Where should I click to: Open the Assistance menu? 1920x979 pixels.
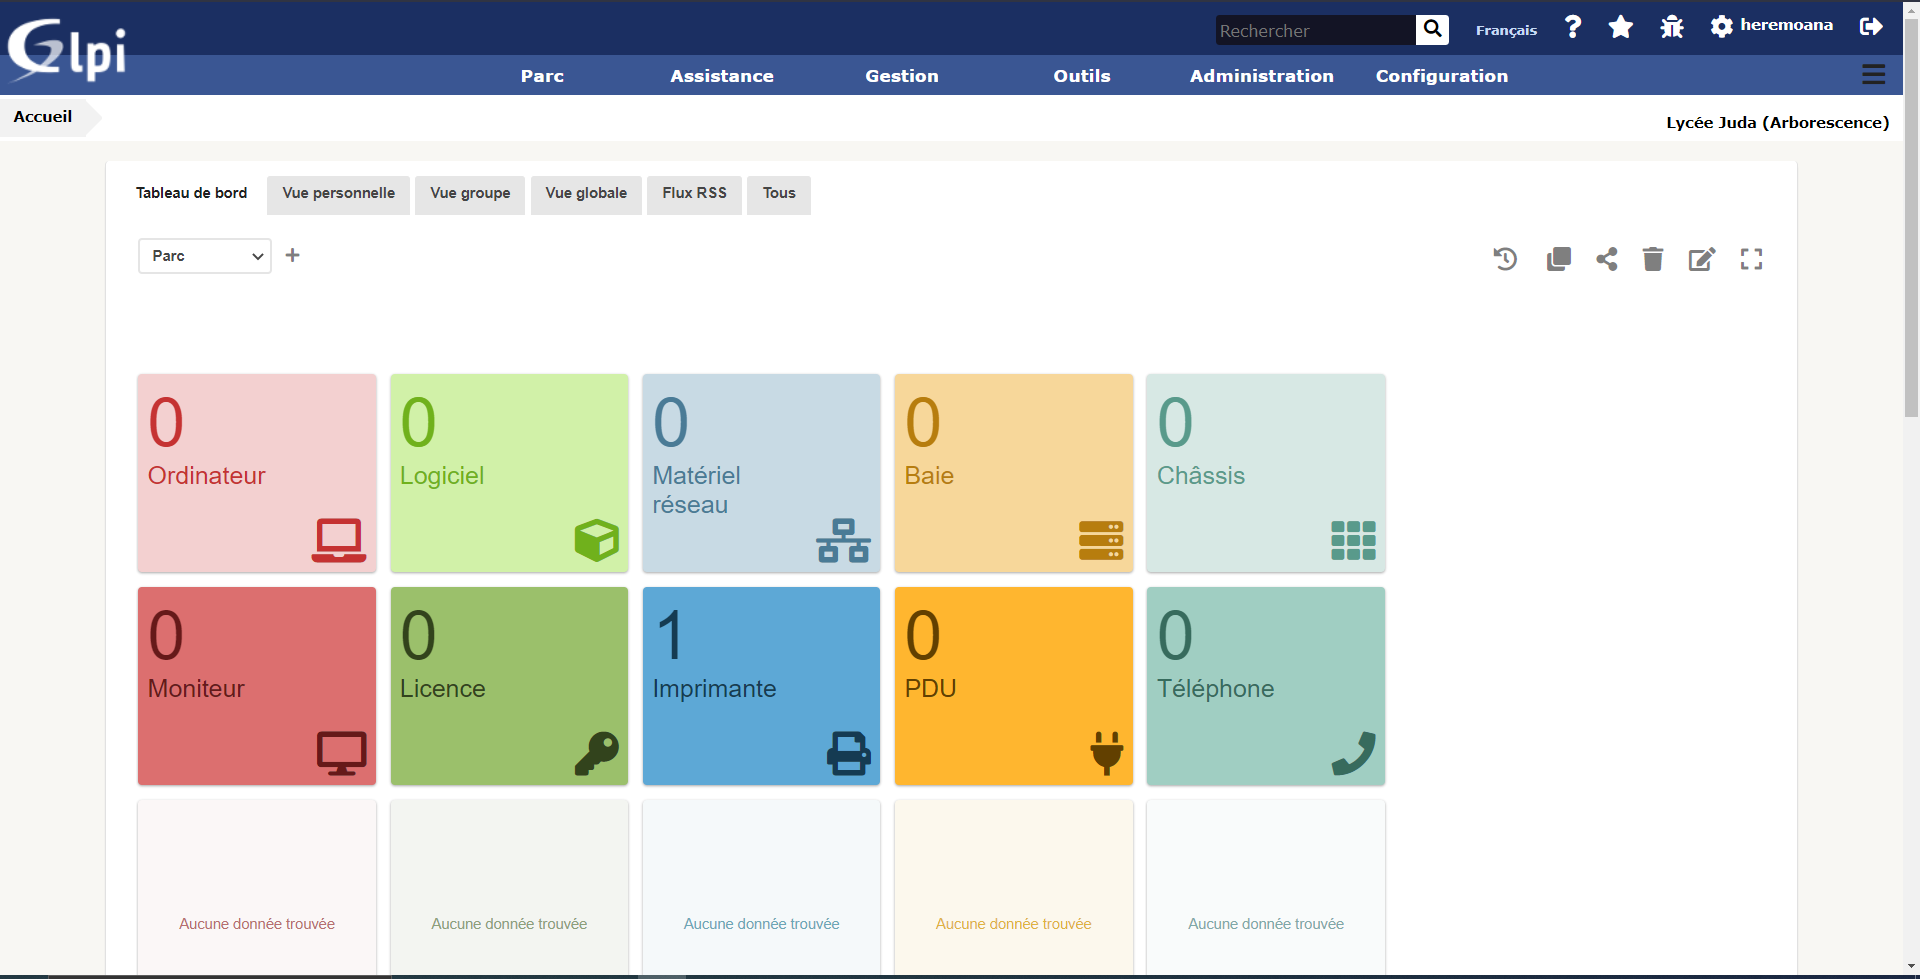tap(721, 76)
